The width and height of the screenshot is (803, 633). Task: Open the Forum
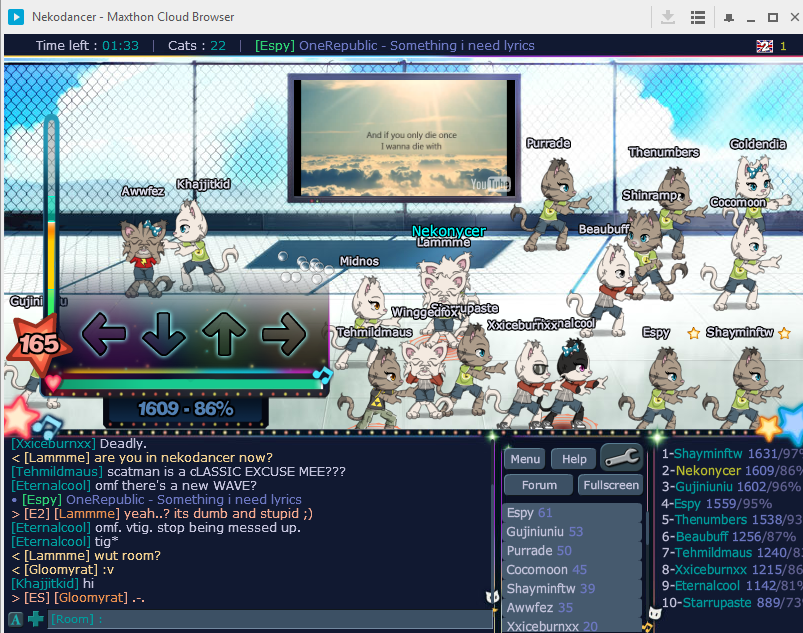[538, 484]
